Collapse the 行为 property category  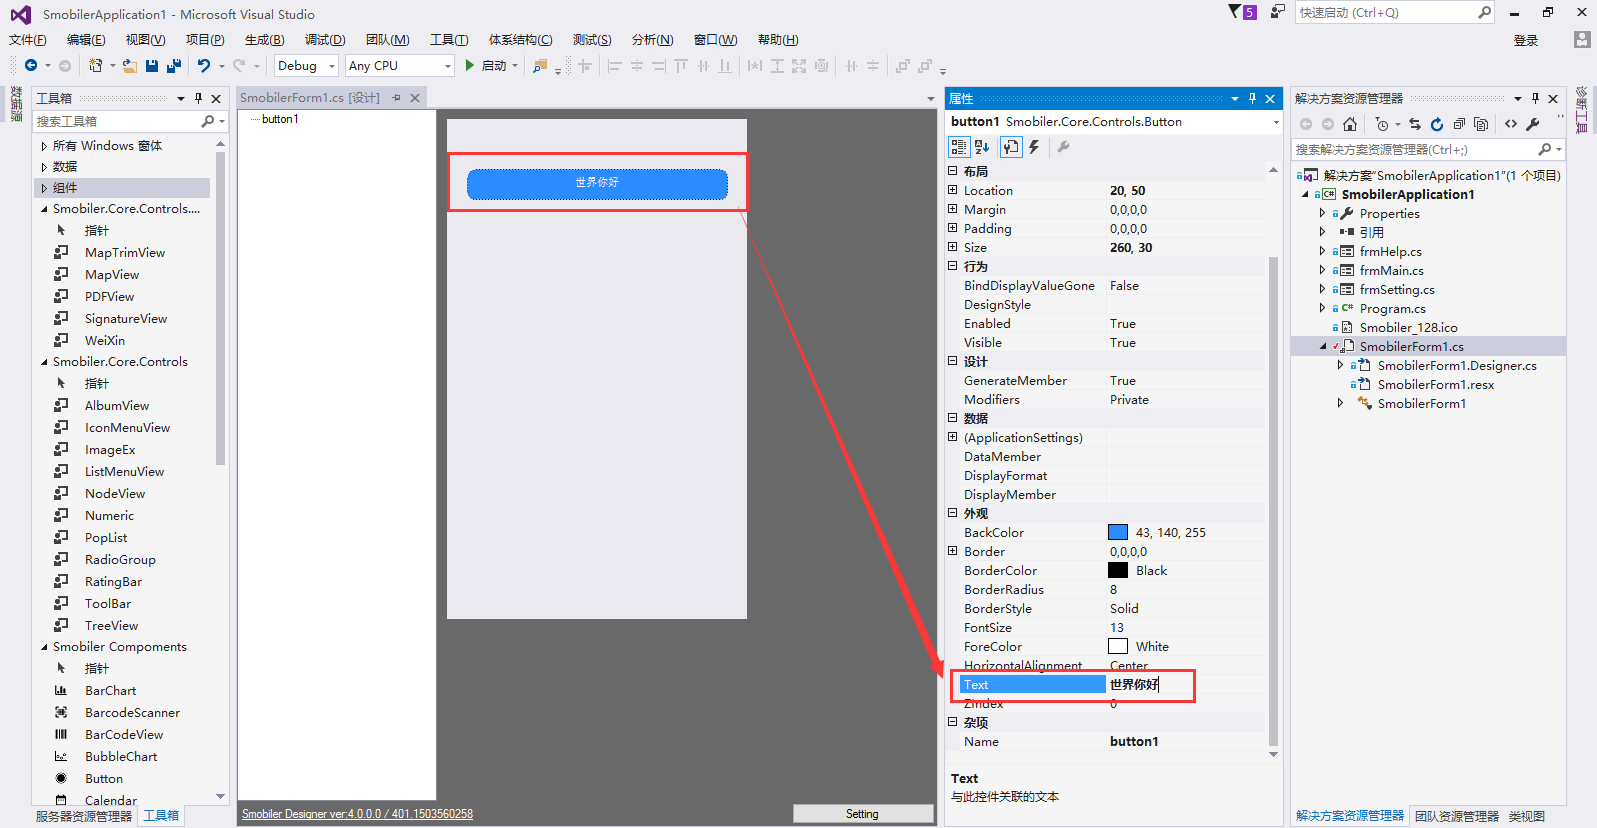click(x=953, y=266)
